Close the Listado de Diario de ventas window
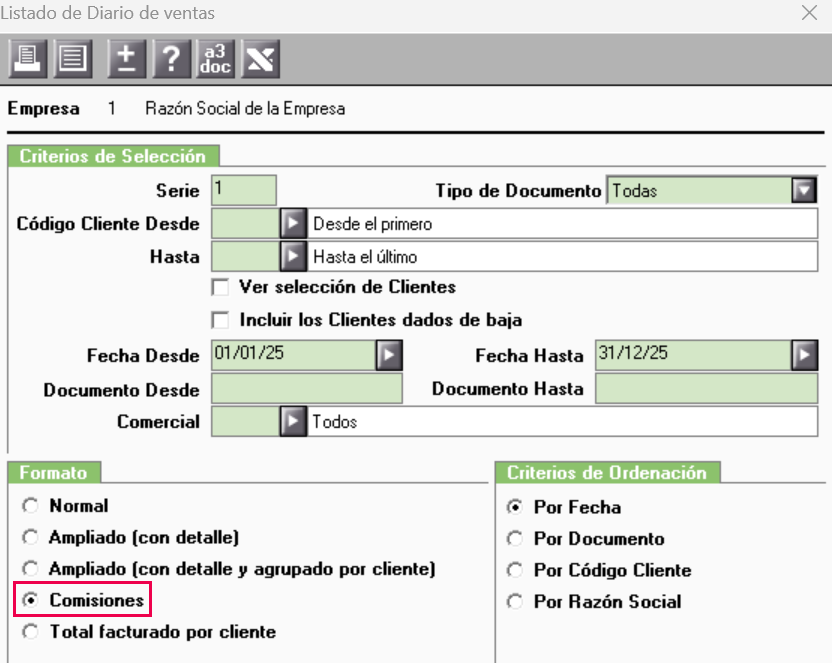This screenshot has height=663, width=832. (x=809, y=13)
